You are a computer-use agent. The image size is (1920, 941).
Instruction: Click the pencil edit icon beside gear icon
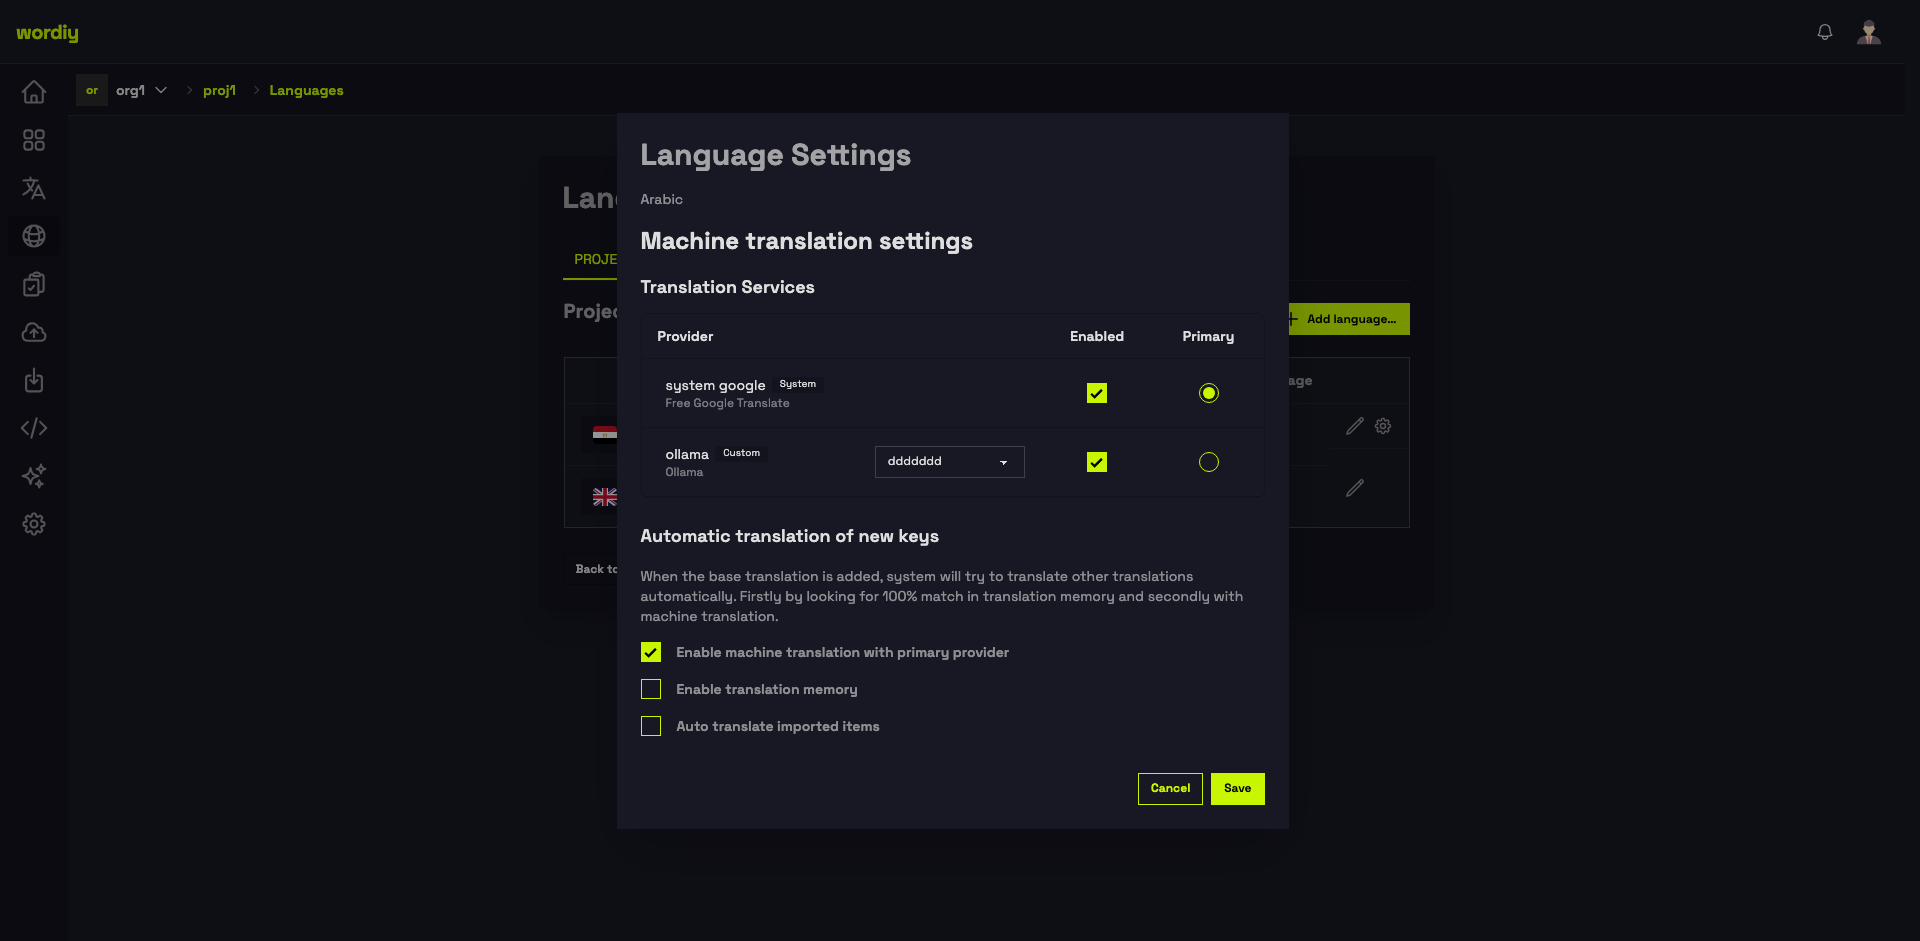(1355, 426)
